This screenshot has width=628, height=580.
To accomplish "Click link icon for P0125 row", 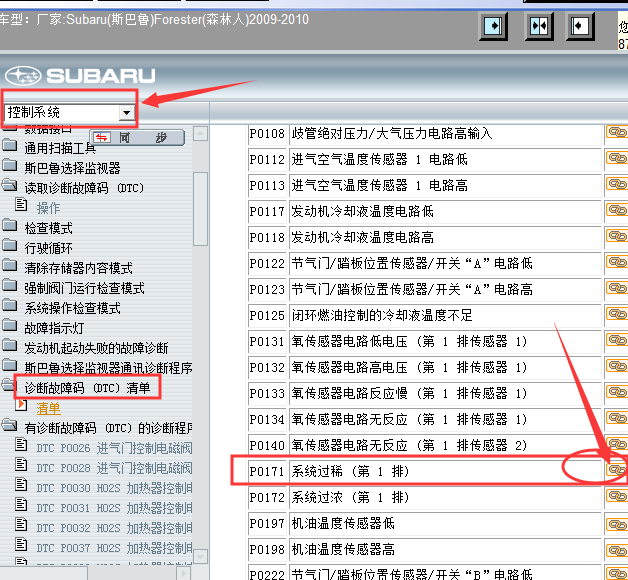I will point(617,314).
